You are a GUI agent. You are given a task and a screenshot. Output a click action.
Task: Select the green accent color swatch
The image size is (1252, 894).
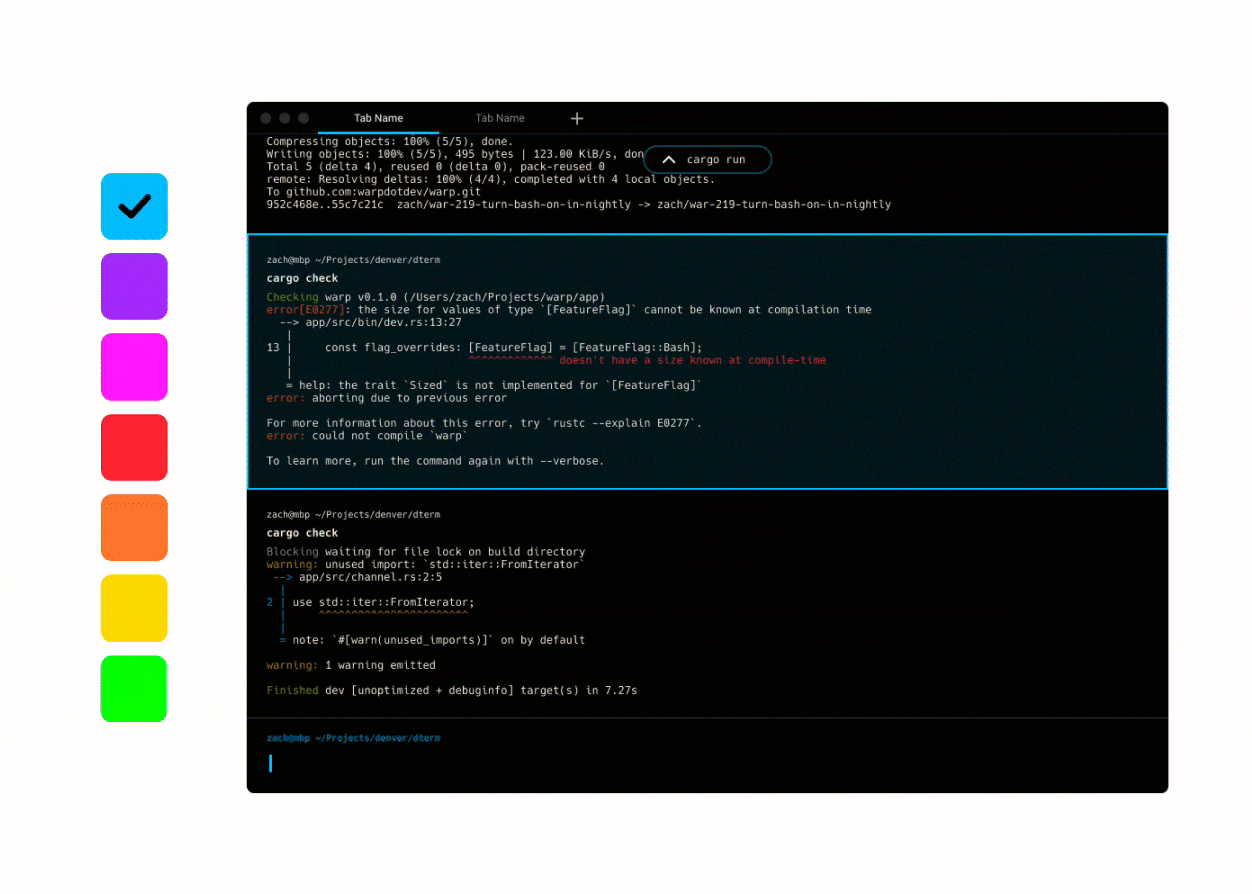(134, 688)
